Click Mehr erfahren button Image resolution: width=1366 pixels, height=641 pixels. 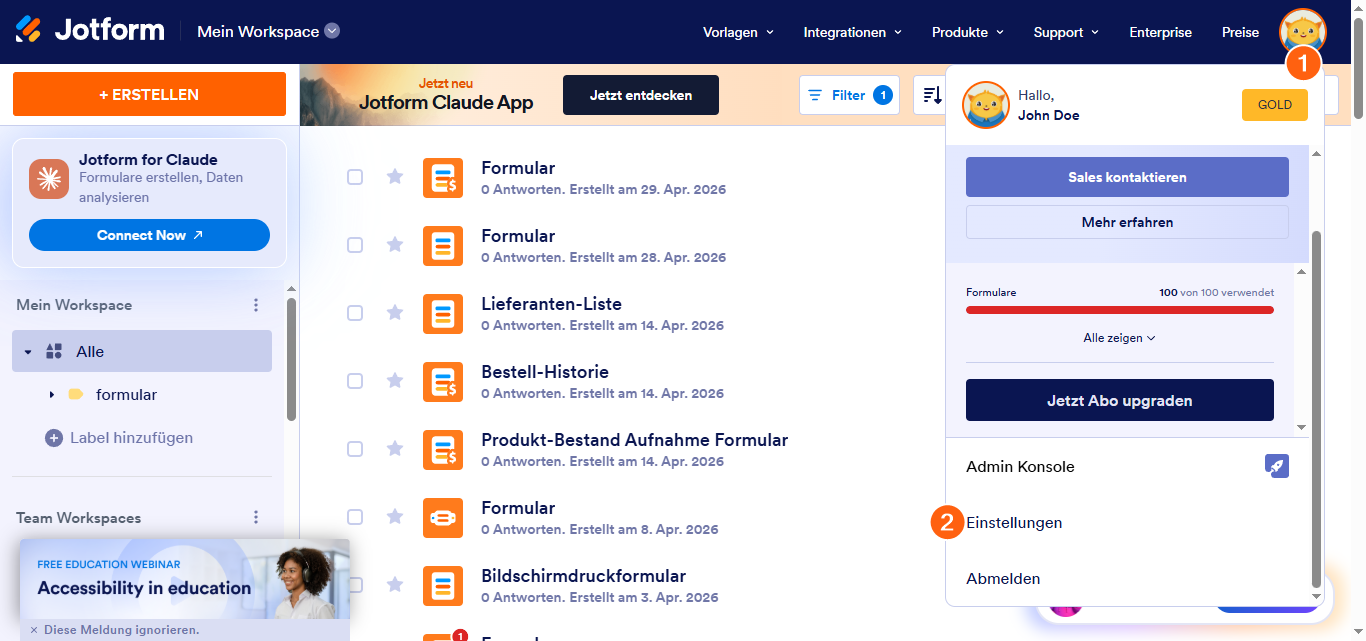coord(1127,222)
